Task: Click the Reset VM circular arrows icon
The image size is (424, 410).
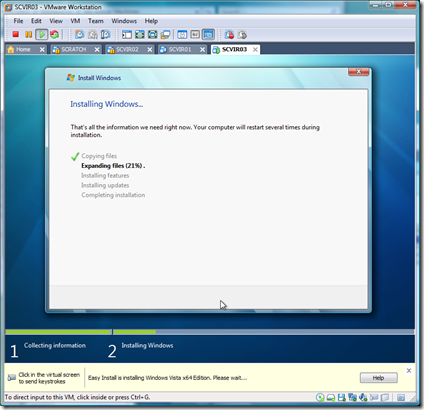Action: pyautogui.click(x=54, y=34)
